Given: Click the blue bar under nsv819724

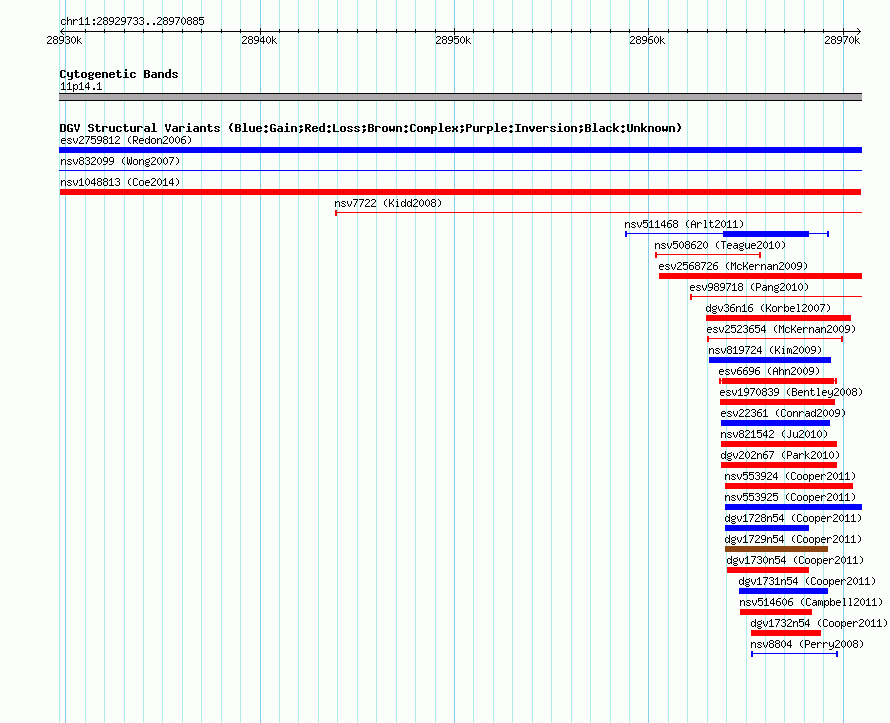Looking at the screenshot, I should 770,360.
